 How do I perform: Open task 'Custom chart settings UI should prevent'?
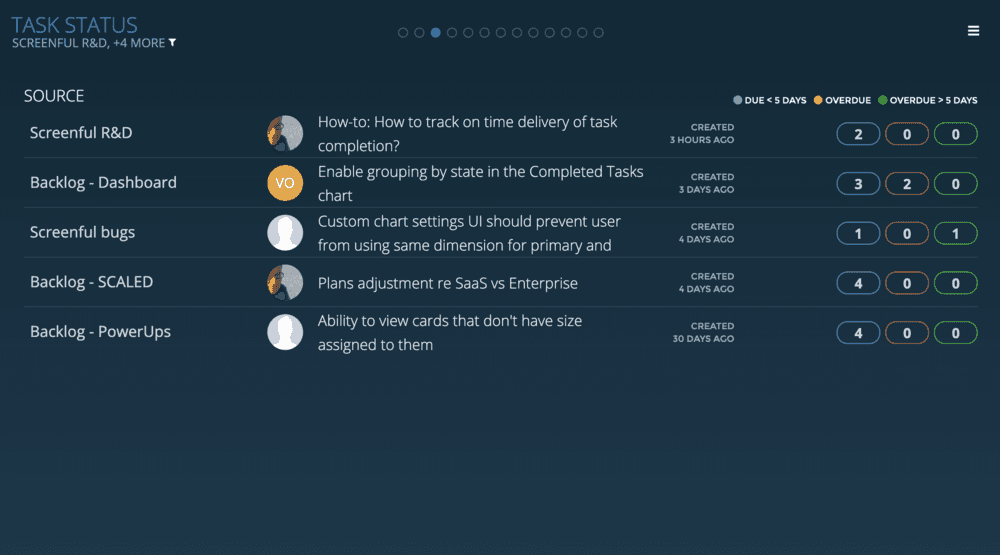click(x=469, y=233)
